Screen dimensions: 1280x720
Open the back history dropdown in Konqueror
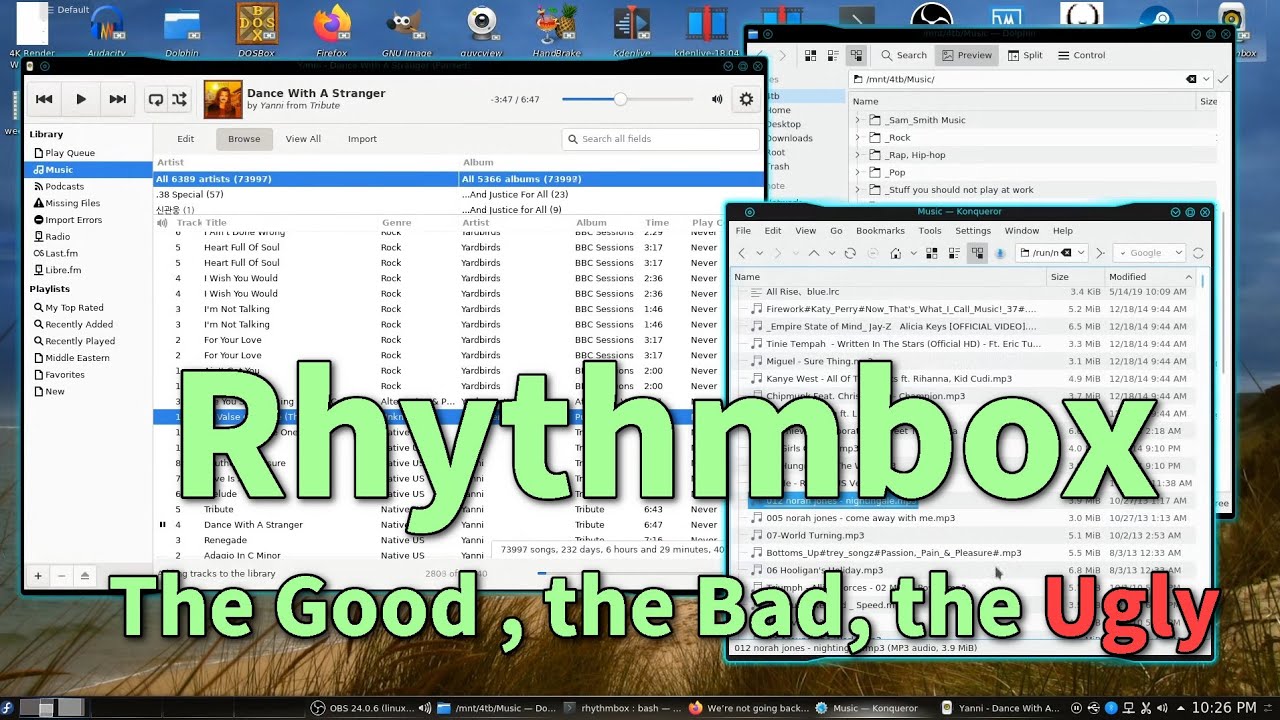click(760, 254)
